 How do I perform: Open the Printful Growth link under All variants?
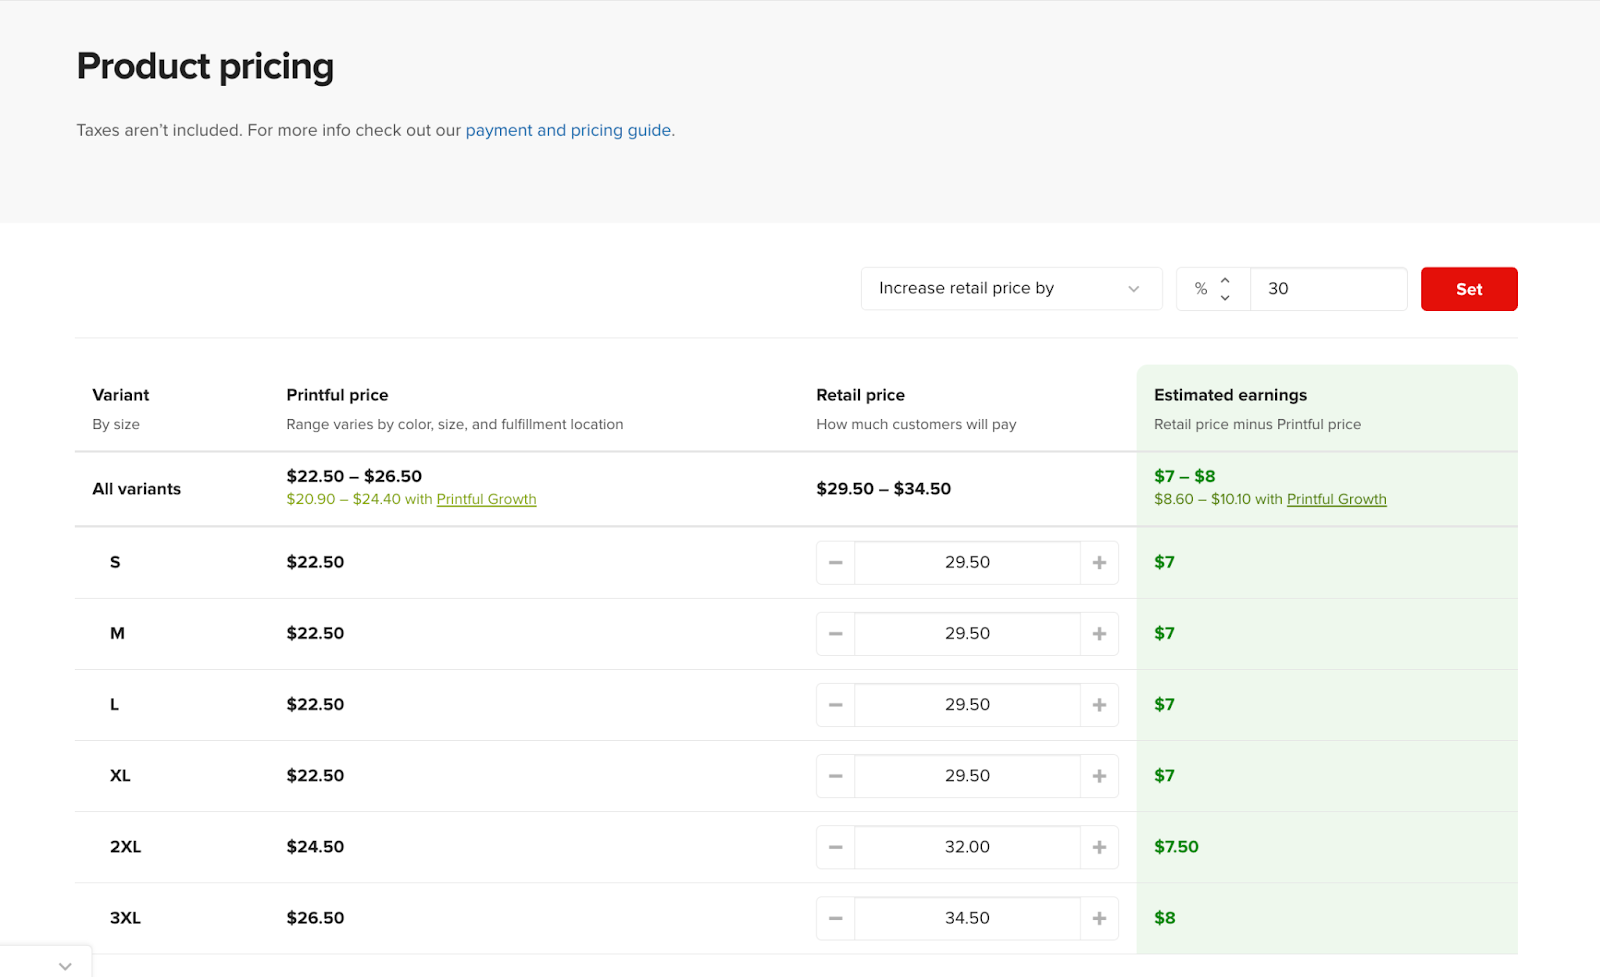click(487, 499)
